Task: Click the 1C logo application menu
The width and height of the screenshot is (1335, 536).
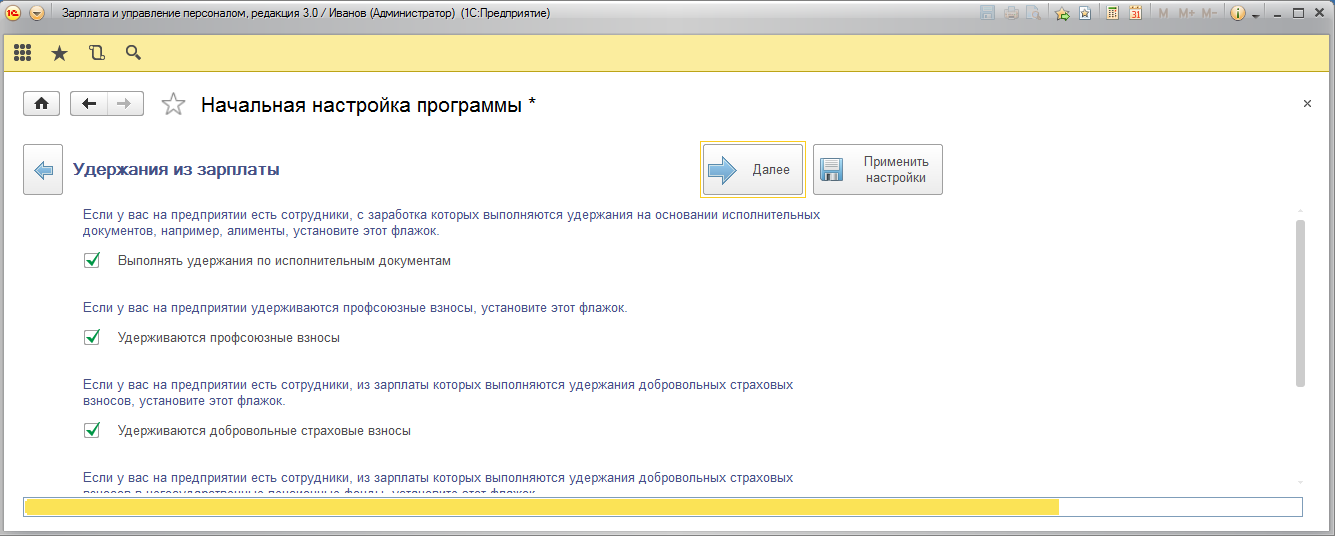Action: [x=14, y=14]
